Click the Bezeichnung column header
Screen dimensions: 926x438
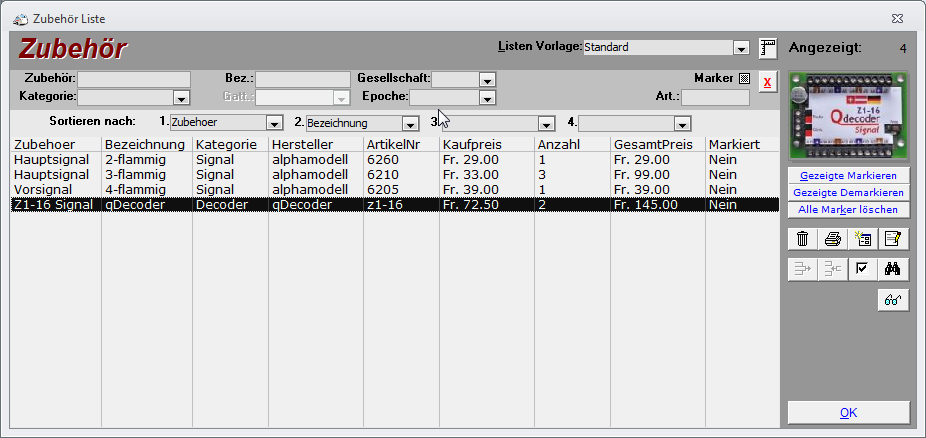(147, 145)
